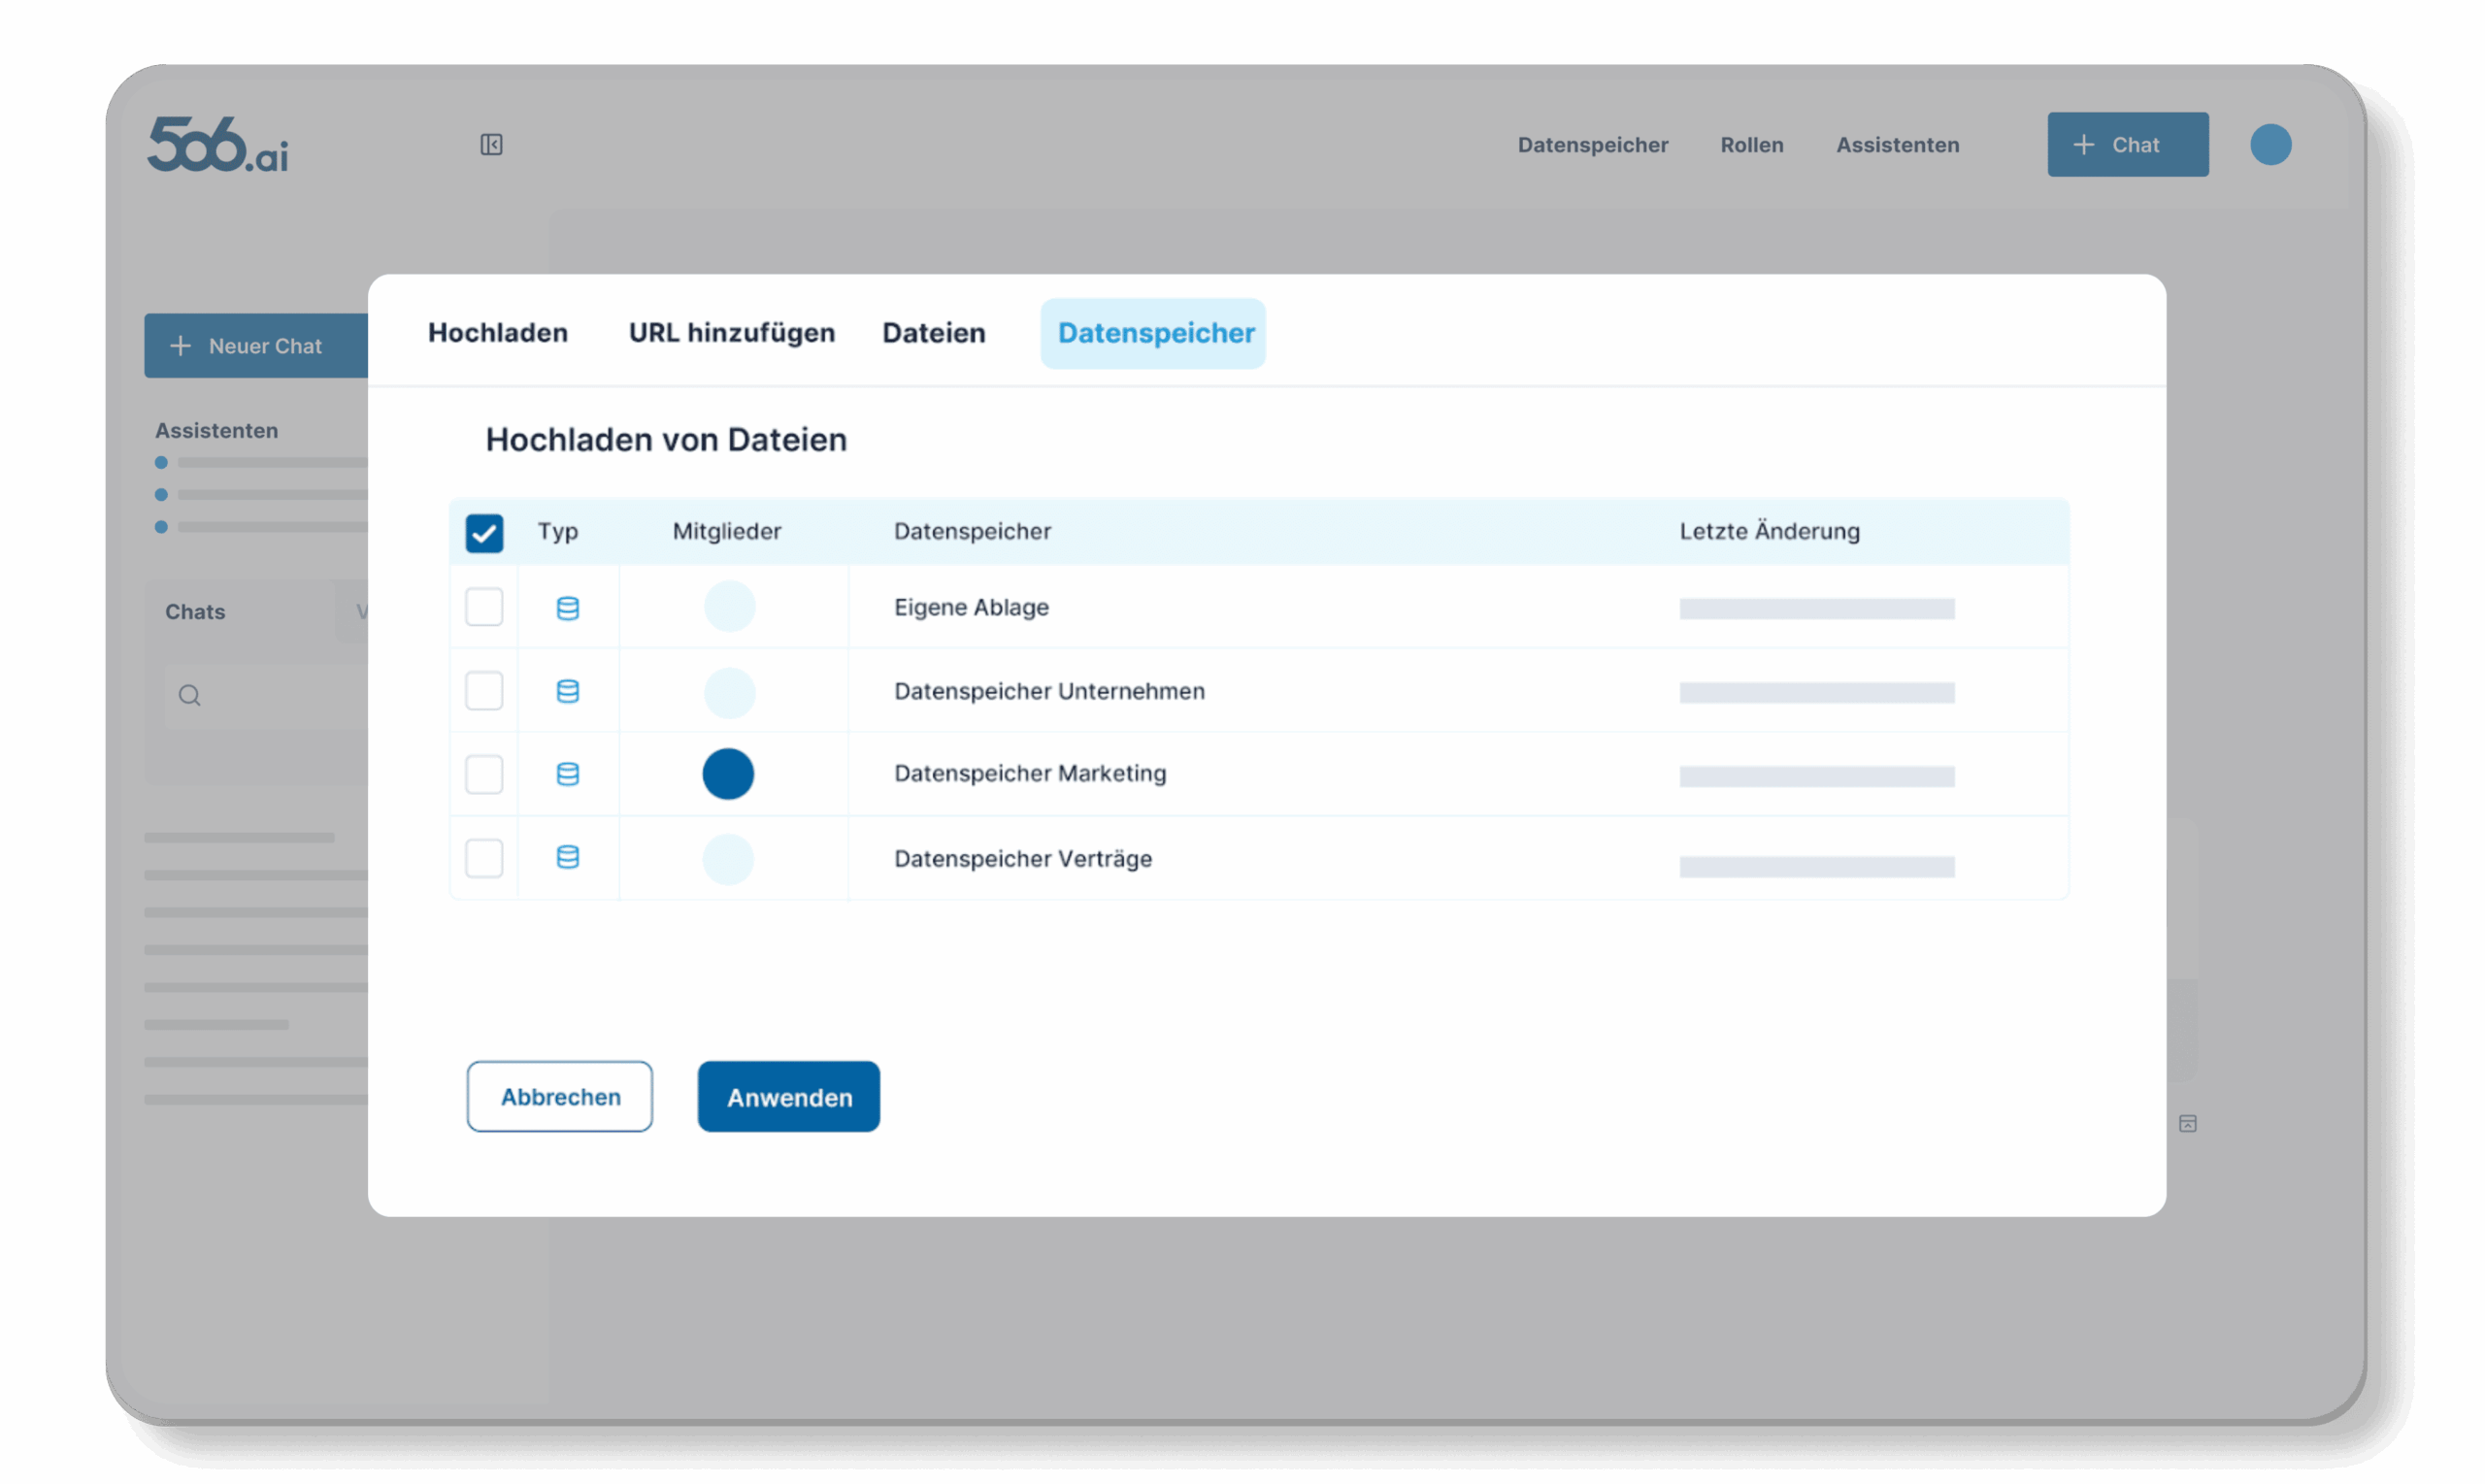This screenshot has width=2485, height=1484.
Task: Select the Datenspeicher Marketing checkbox
Action: pyautogui.click(x=484, y=774)
